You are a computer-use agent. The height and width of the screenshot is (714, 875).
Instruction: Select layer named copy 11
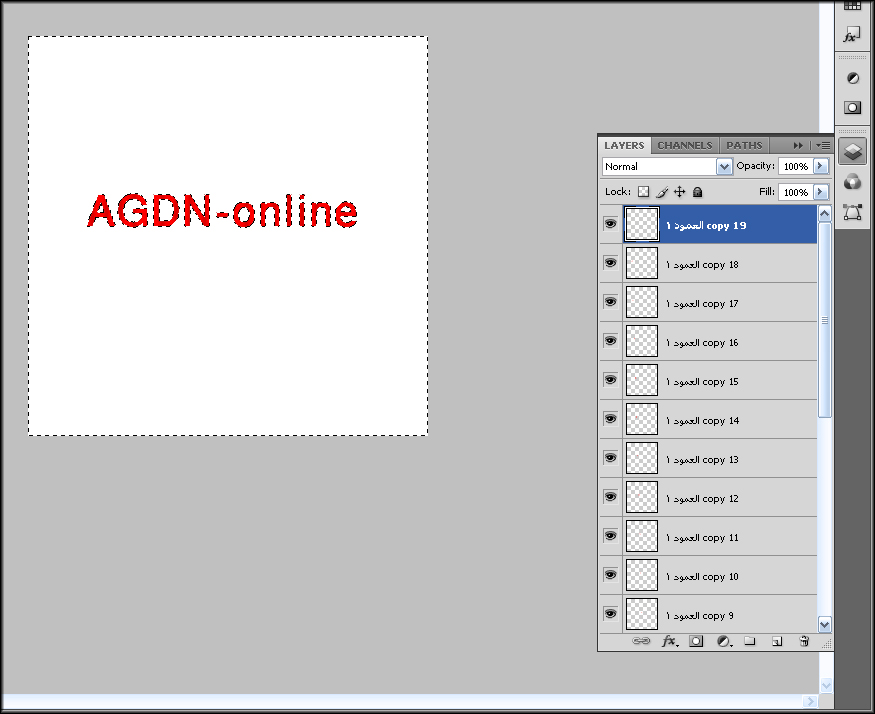[720, 537]
